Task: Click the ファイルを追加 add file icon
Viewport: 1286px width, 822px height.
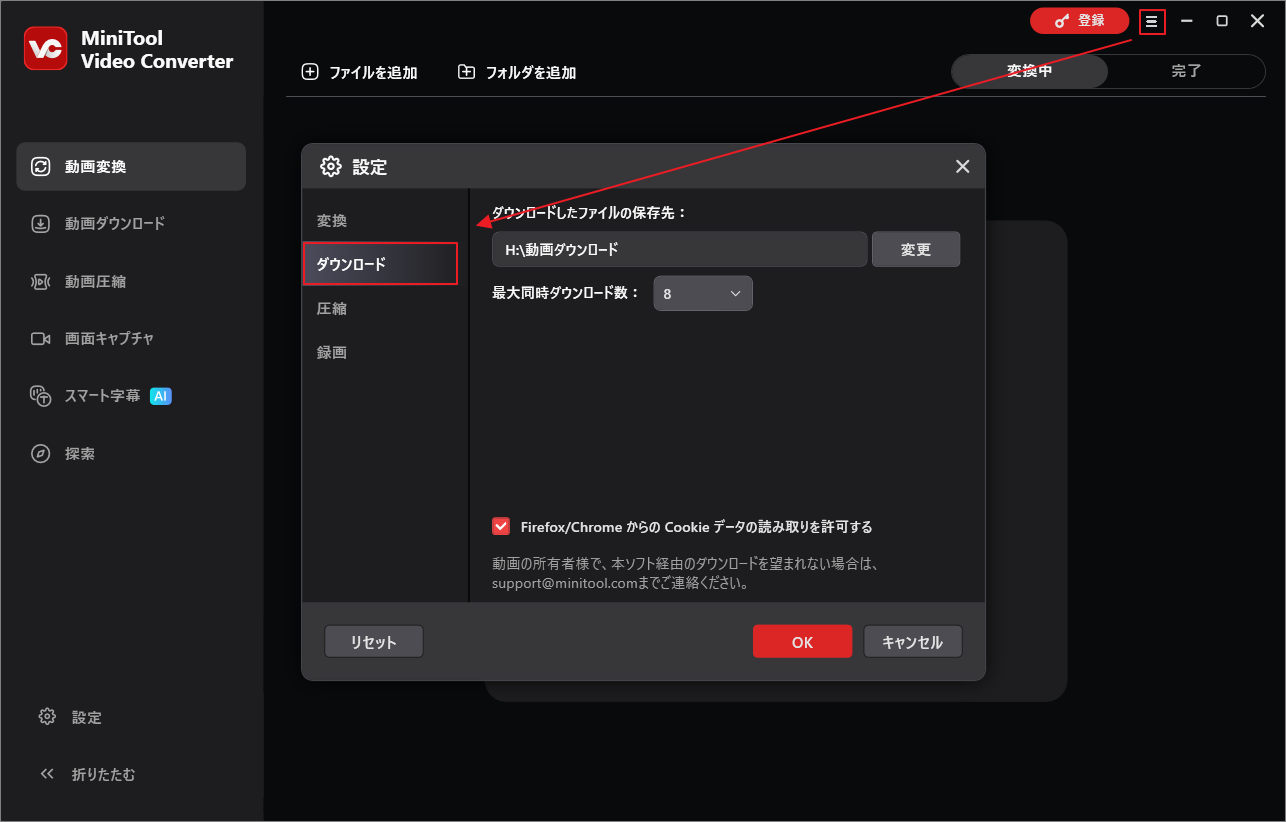Action: [x=311, y=72]
